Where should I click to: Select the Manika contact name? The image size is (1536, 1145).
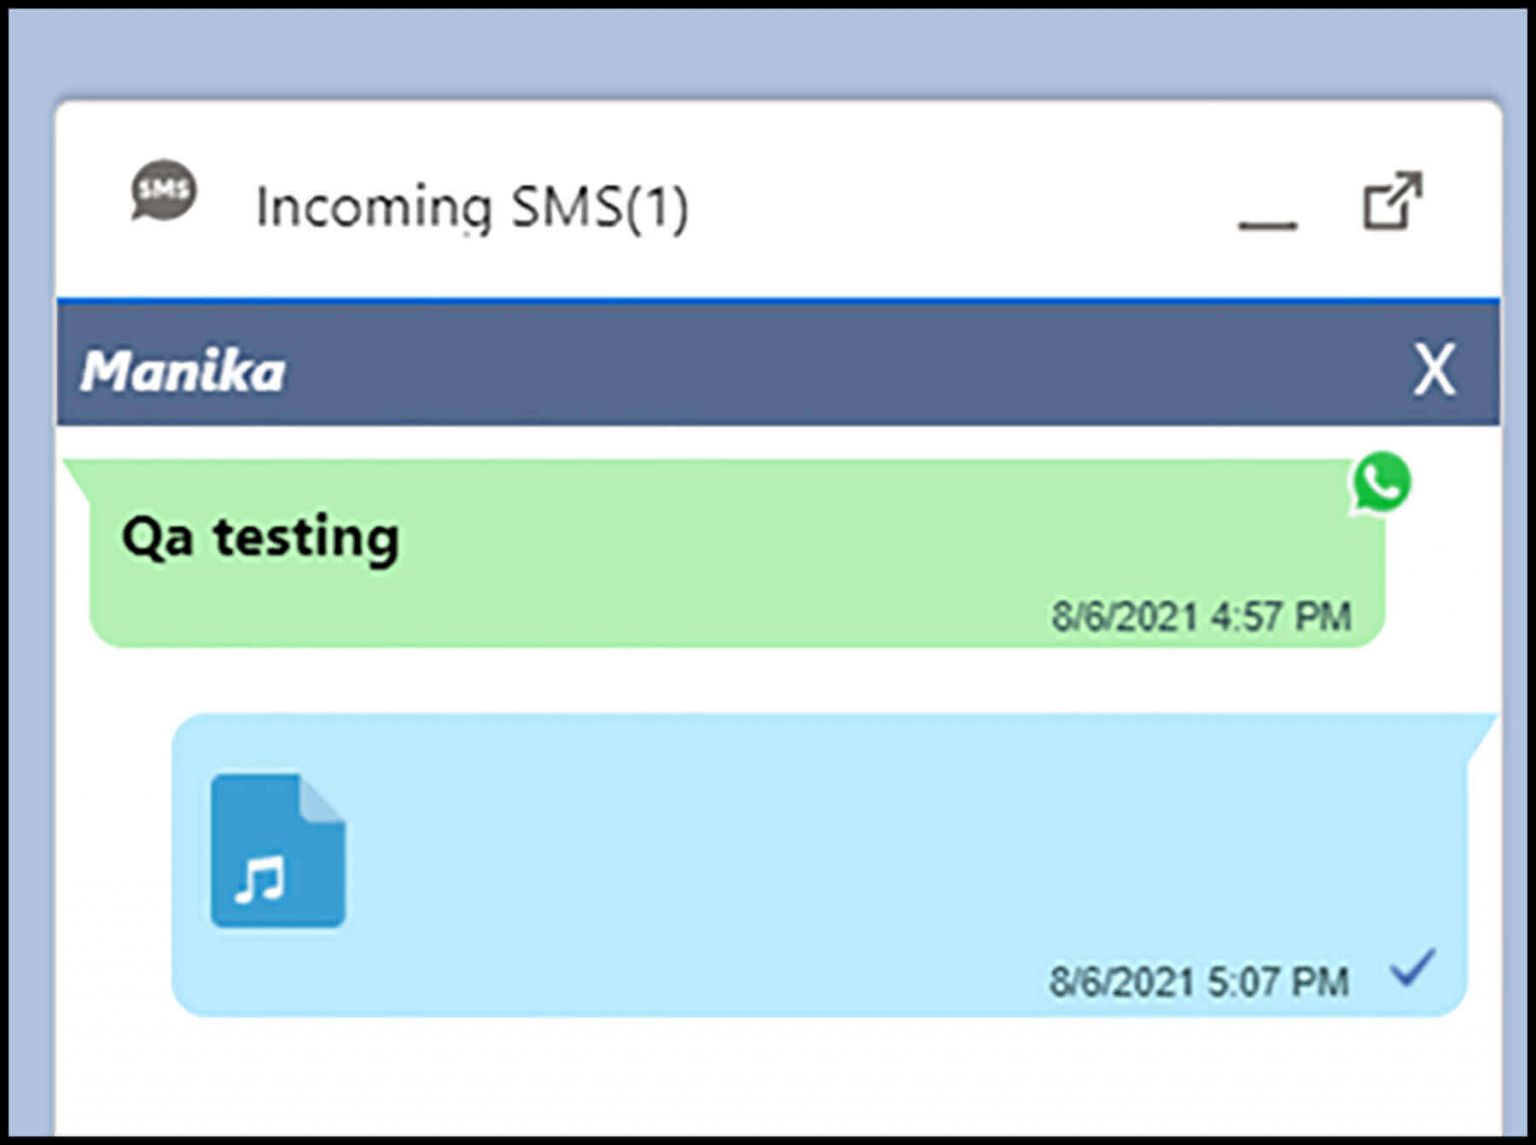point(182,371)
